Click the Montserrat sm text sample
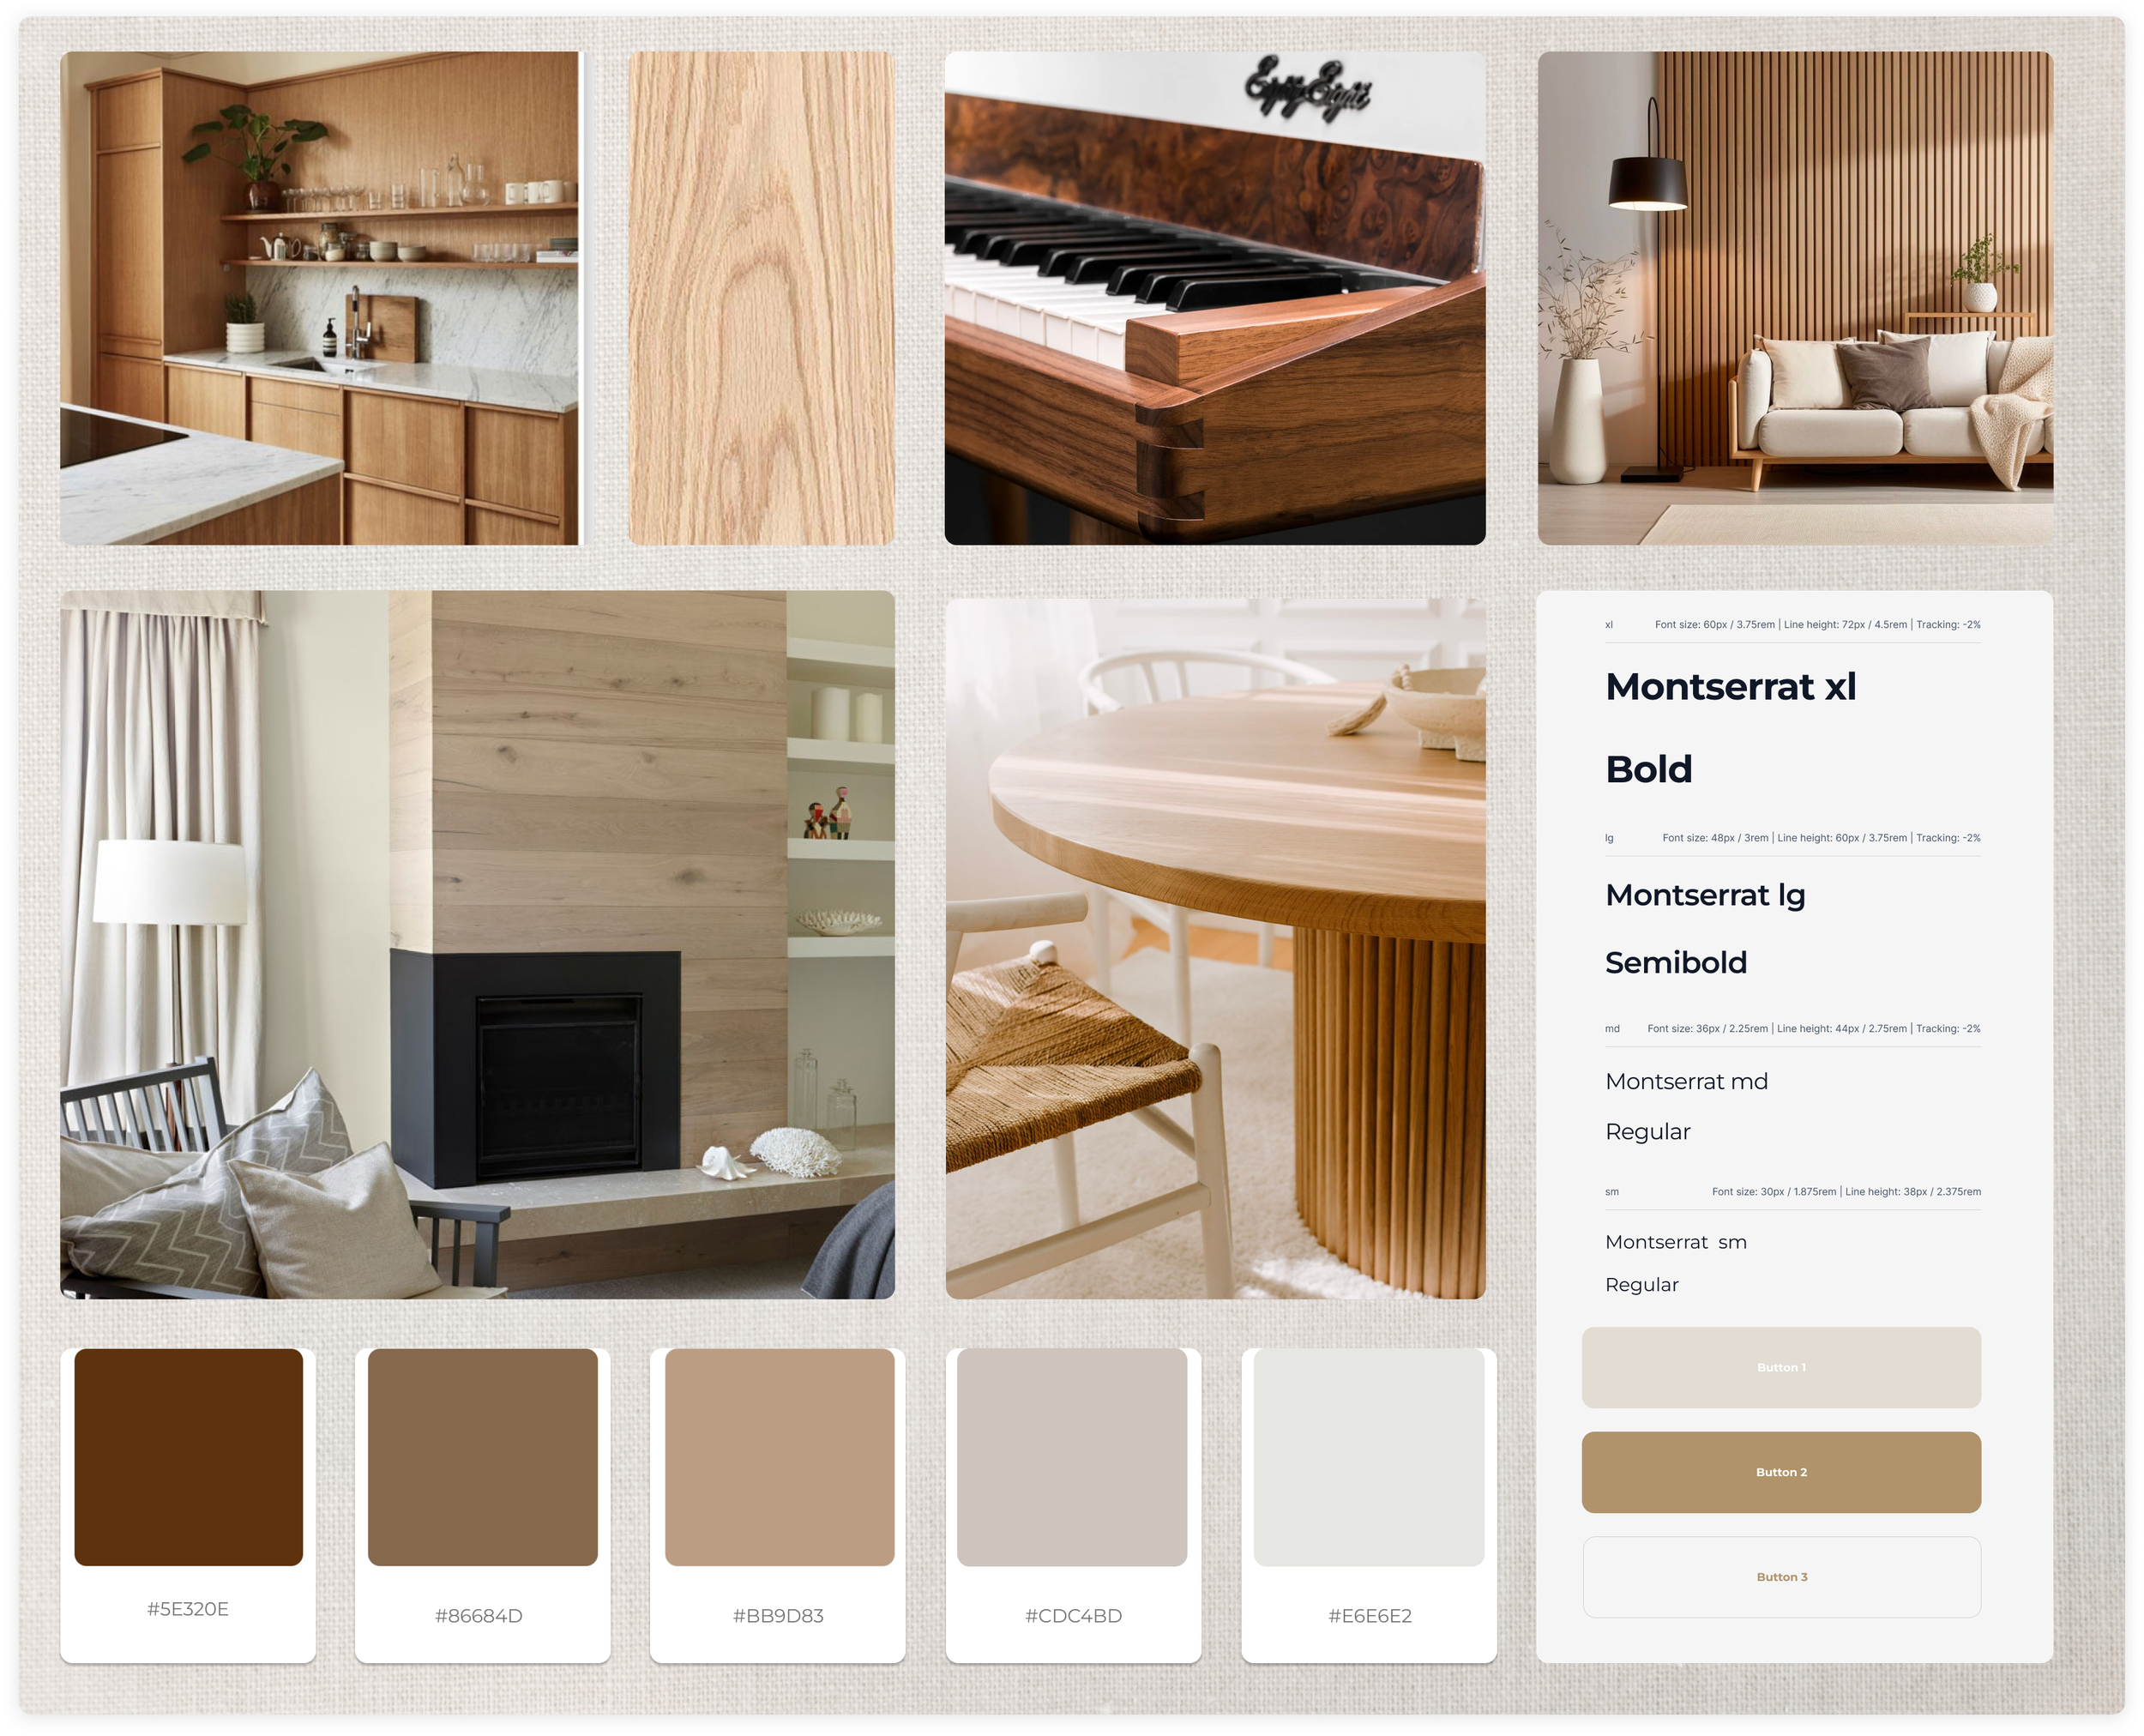Screen dimensions: 2144x1736 point(1675,1242)
